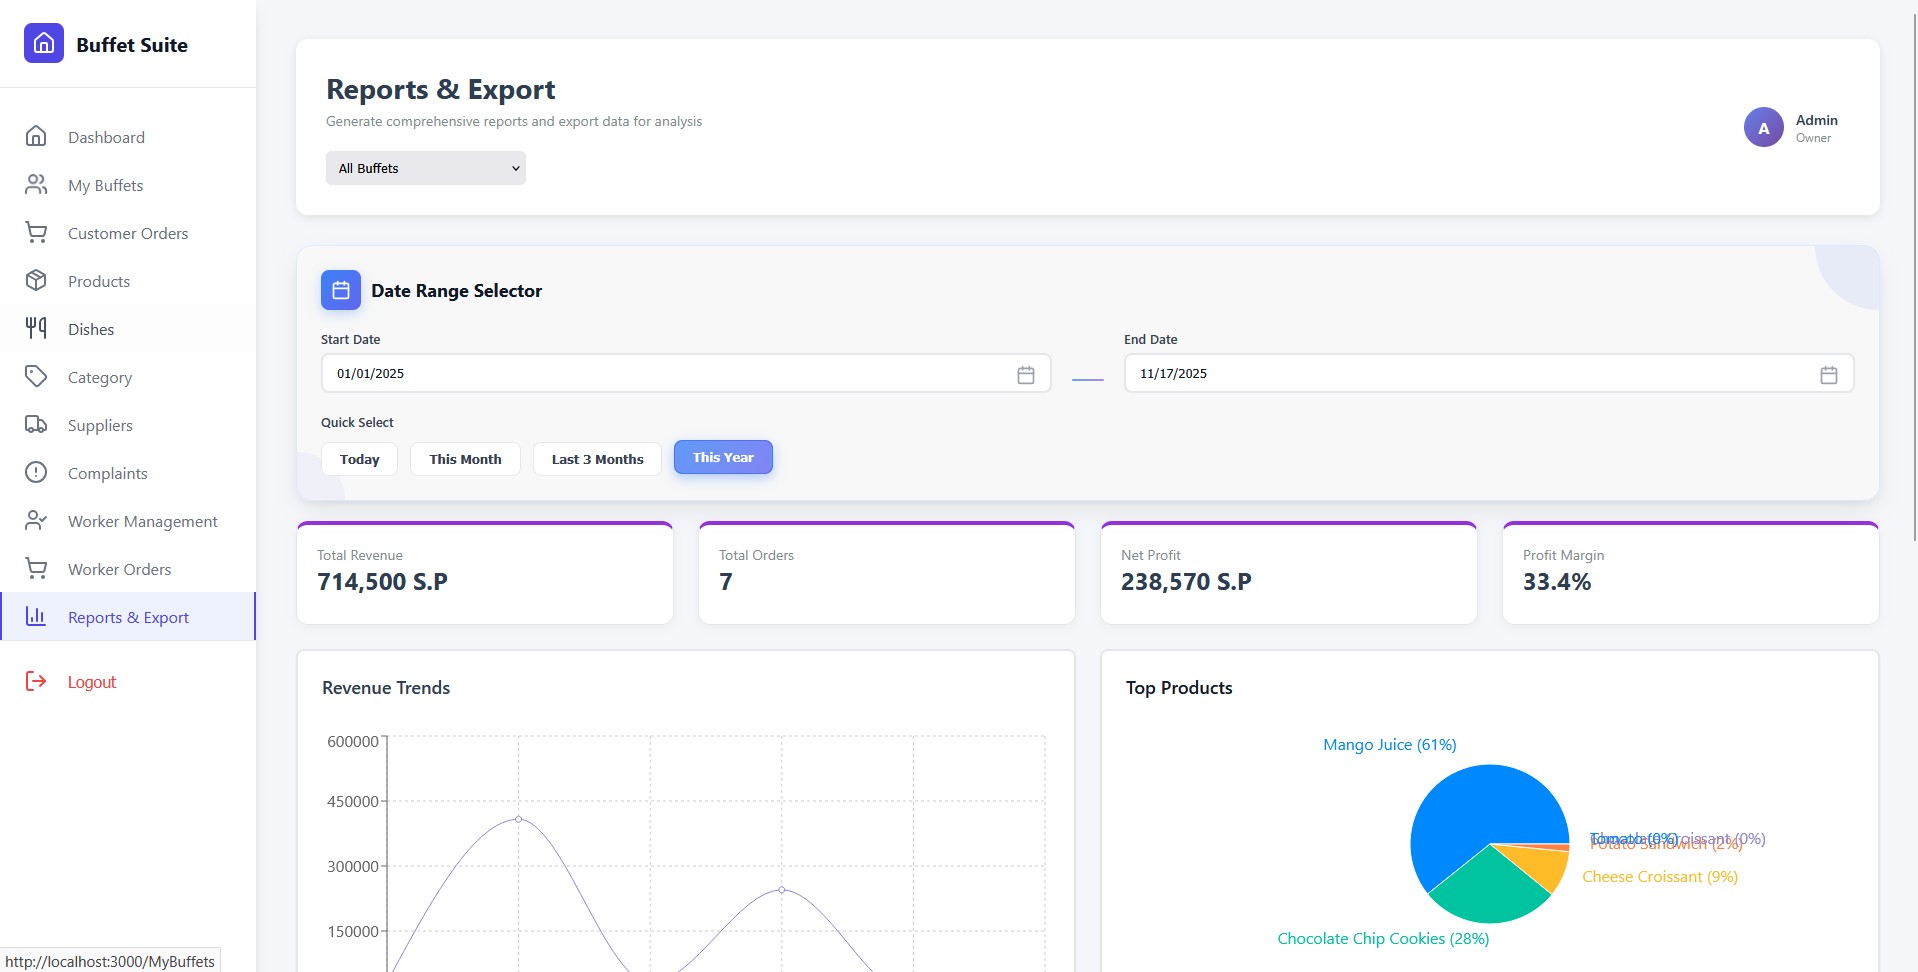Choose the Last 3 Months range
The height and width of the screenshot is (972, 1918).
pos(597,460)
